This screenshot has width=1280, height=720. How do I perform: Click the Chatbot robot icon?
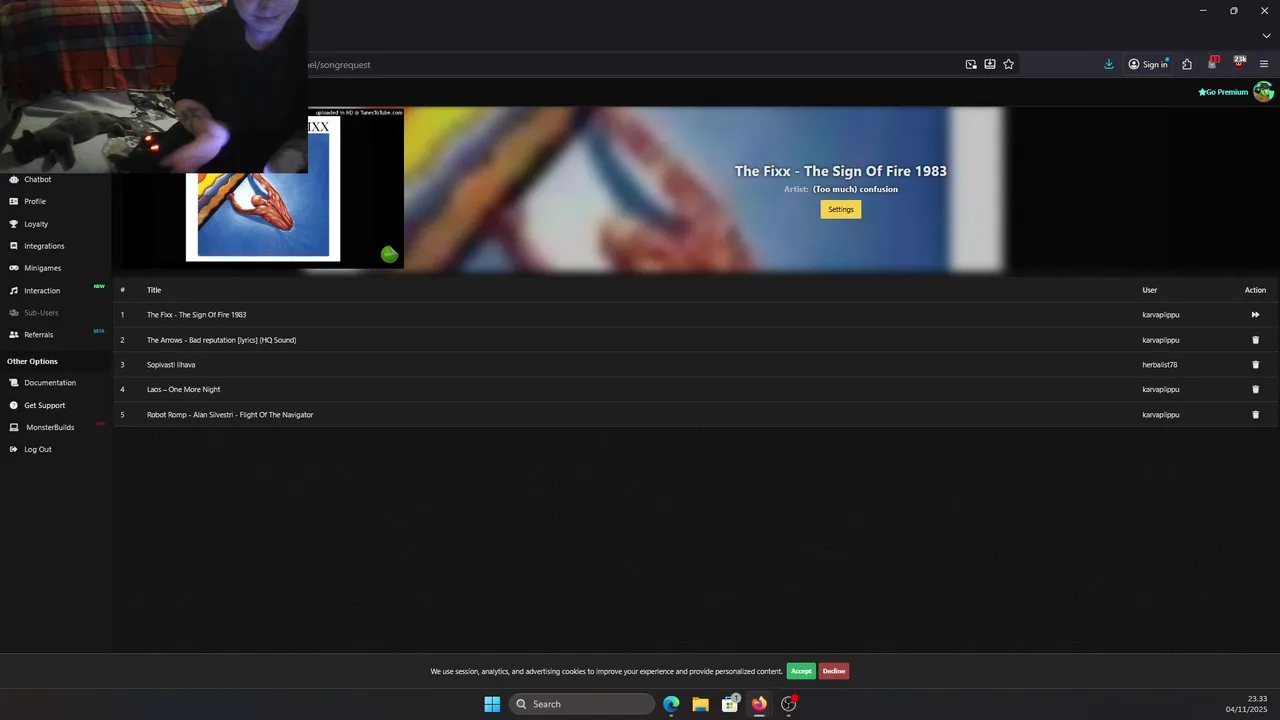coord(14,179)
